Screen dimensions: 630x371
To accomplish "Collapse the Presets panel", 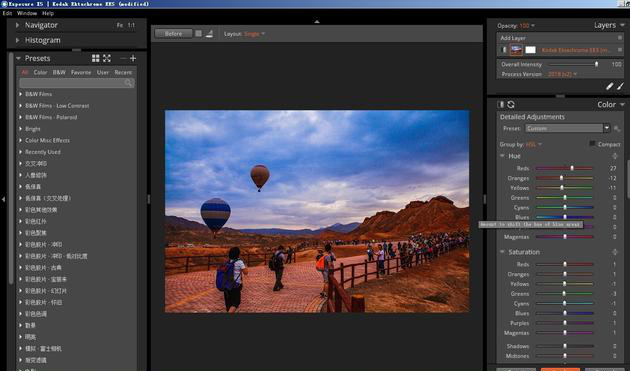I will pos(18,58).
